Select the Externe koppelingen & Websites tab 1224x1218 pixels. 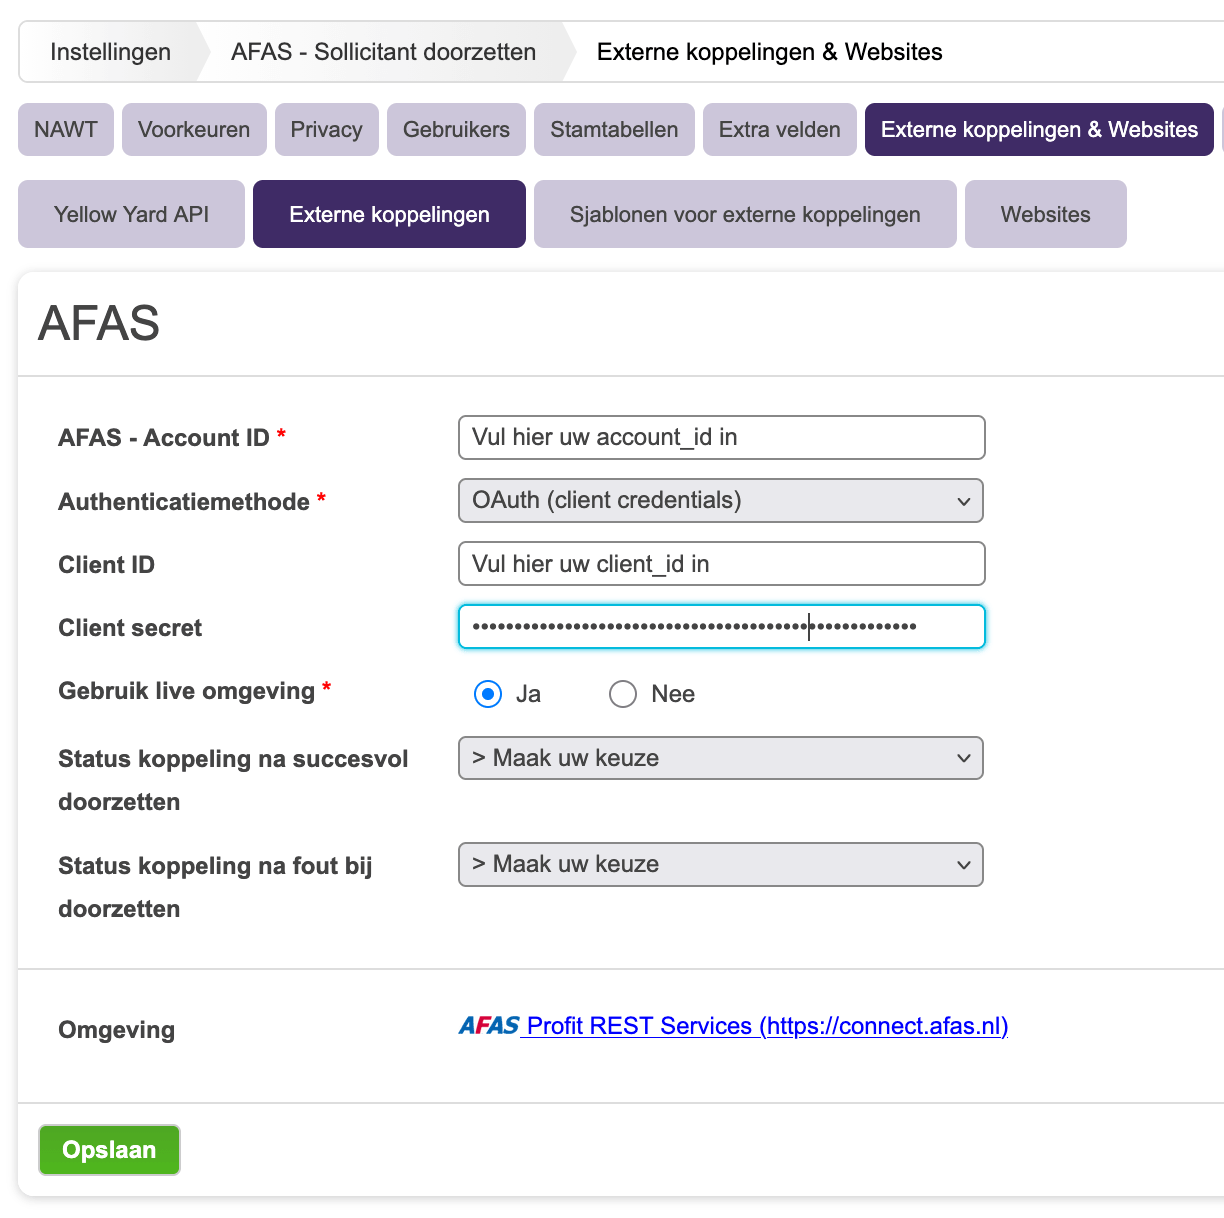[1039, 130]
